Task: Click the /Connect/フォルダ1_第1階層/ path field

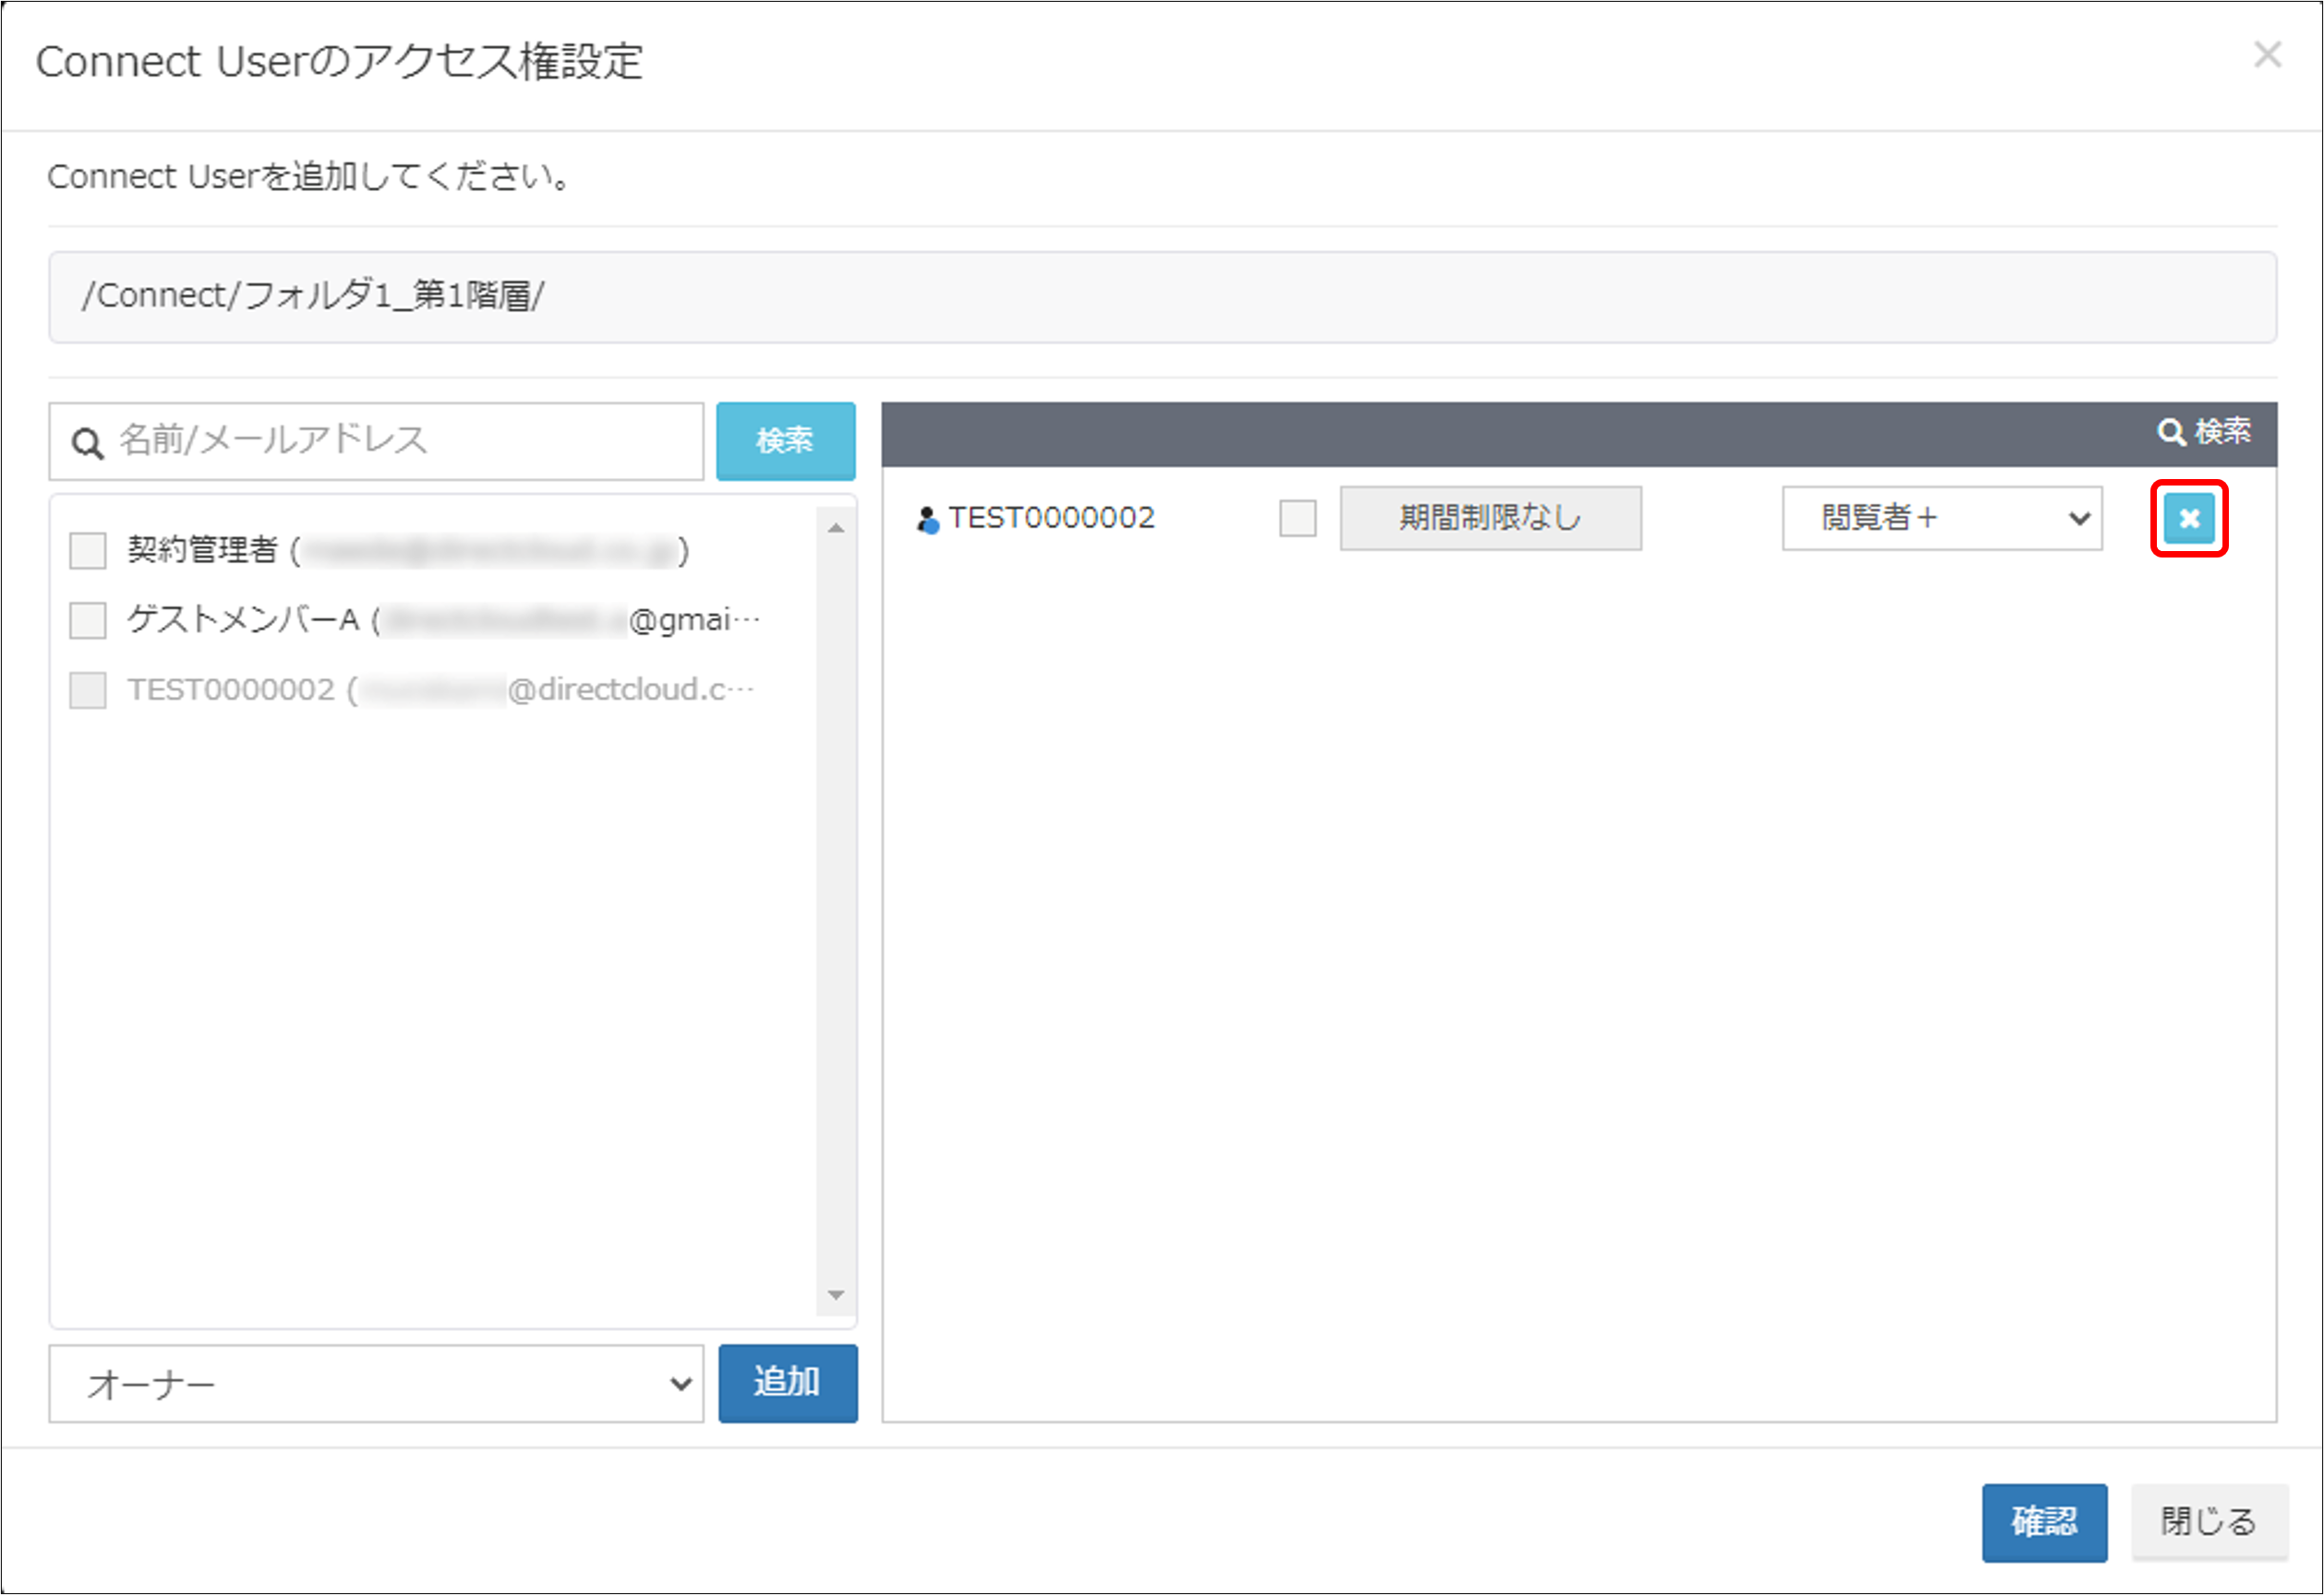Action: tap(1162, 297)
